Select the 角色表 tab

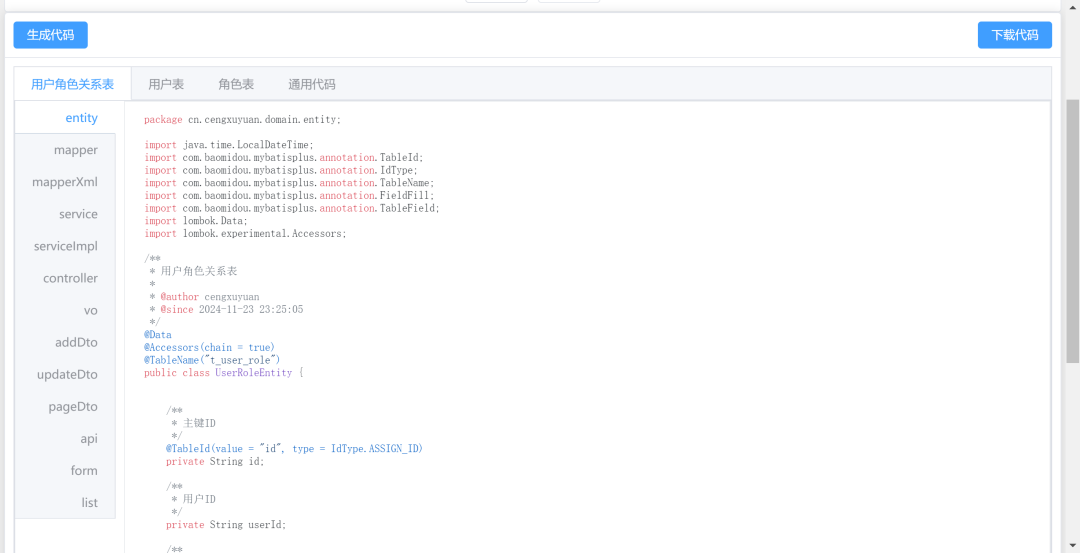point(236,84)
